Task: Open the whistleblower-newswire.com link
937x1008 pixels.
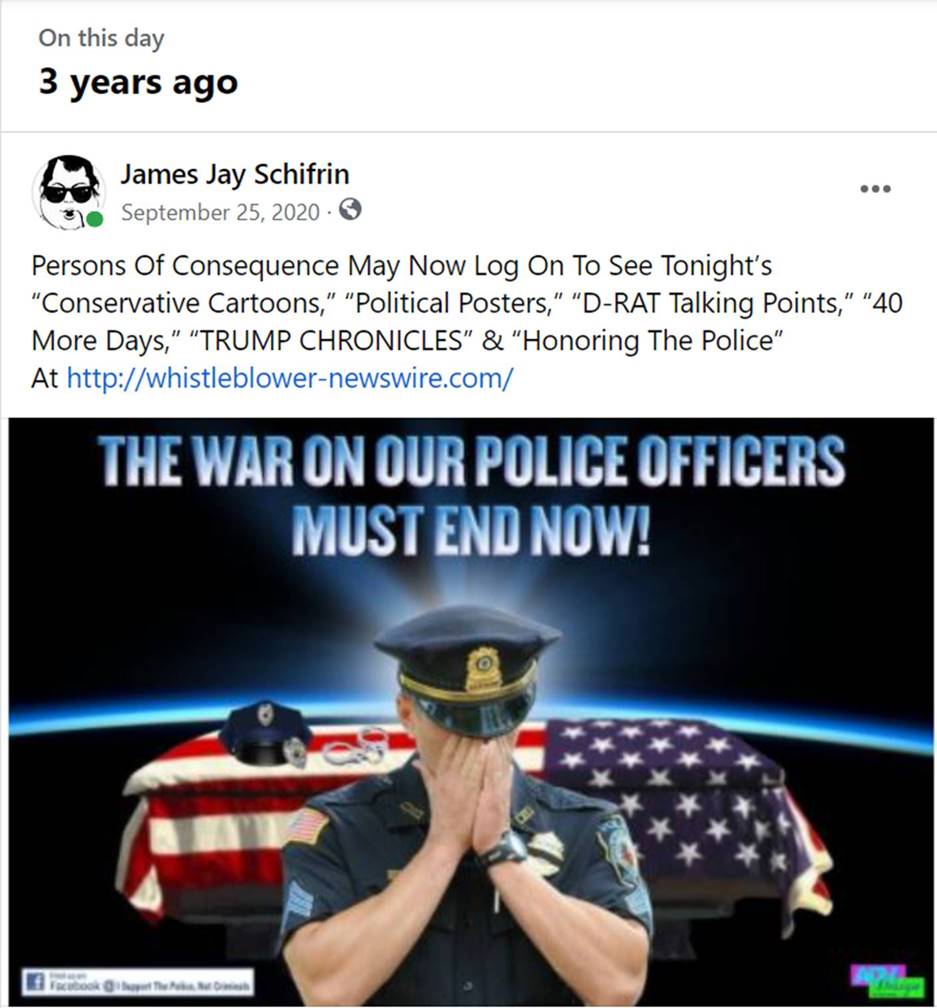Action: tap(290, 378)
